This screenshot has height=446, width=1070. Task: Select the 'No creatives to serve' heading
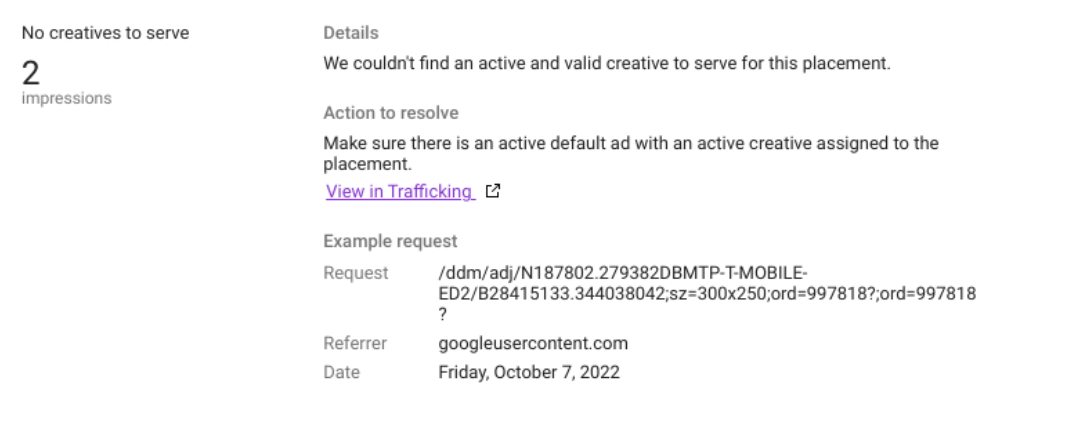[x=105, y=34]
